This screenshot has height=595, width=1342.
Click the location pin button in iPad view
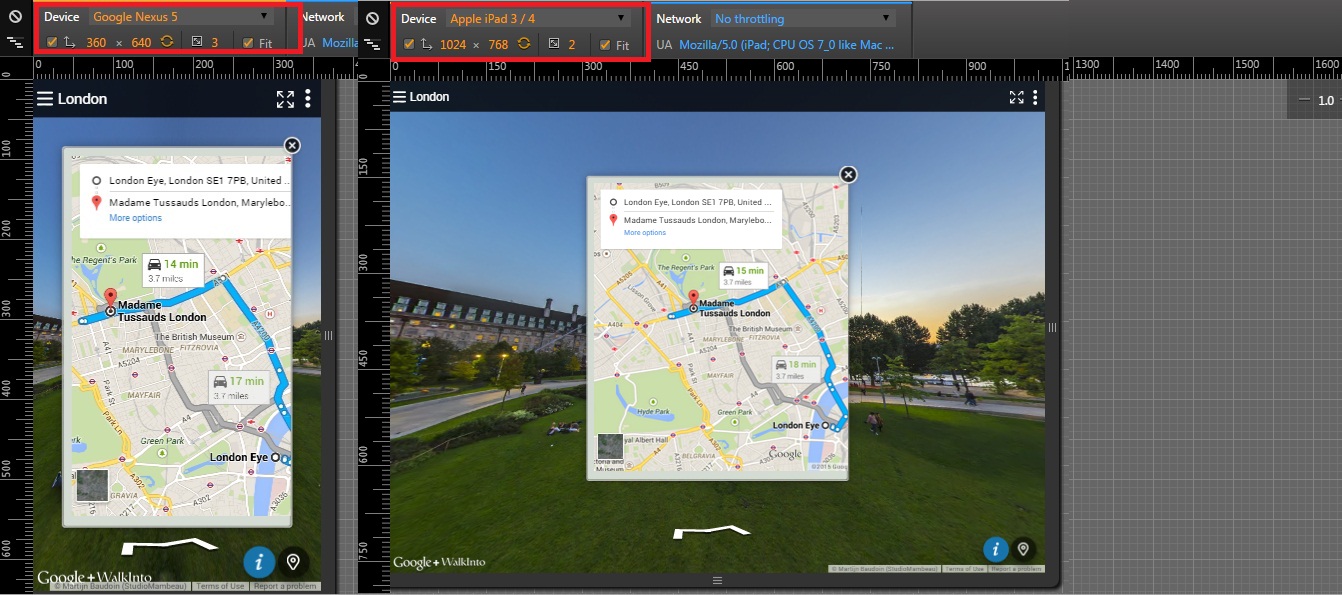click(x=1023, y=549)
